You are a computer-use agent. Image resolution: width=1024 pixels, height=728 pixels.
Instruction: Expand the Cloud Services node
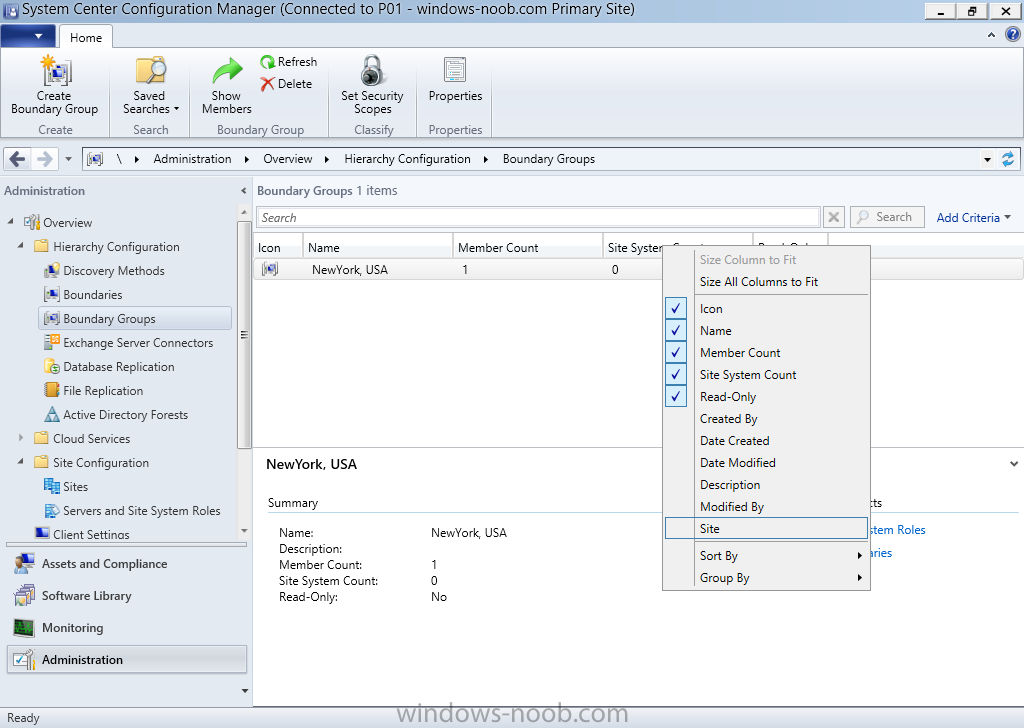point(21,438)
